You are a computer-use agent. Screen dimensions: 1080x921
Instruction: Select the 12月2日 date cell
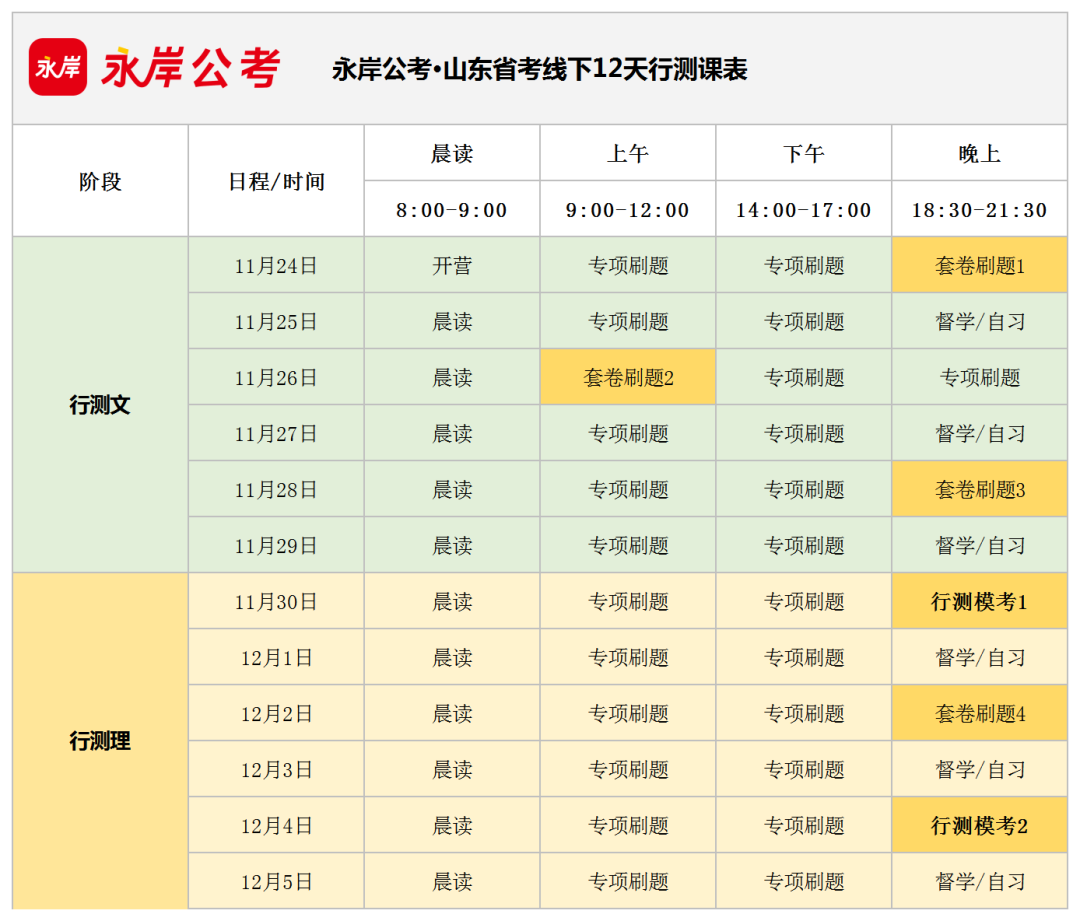coord(276,714)
